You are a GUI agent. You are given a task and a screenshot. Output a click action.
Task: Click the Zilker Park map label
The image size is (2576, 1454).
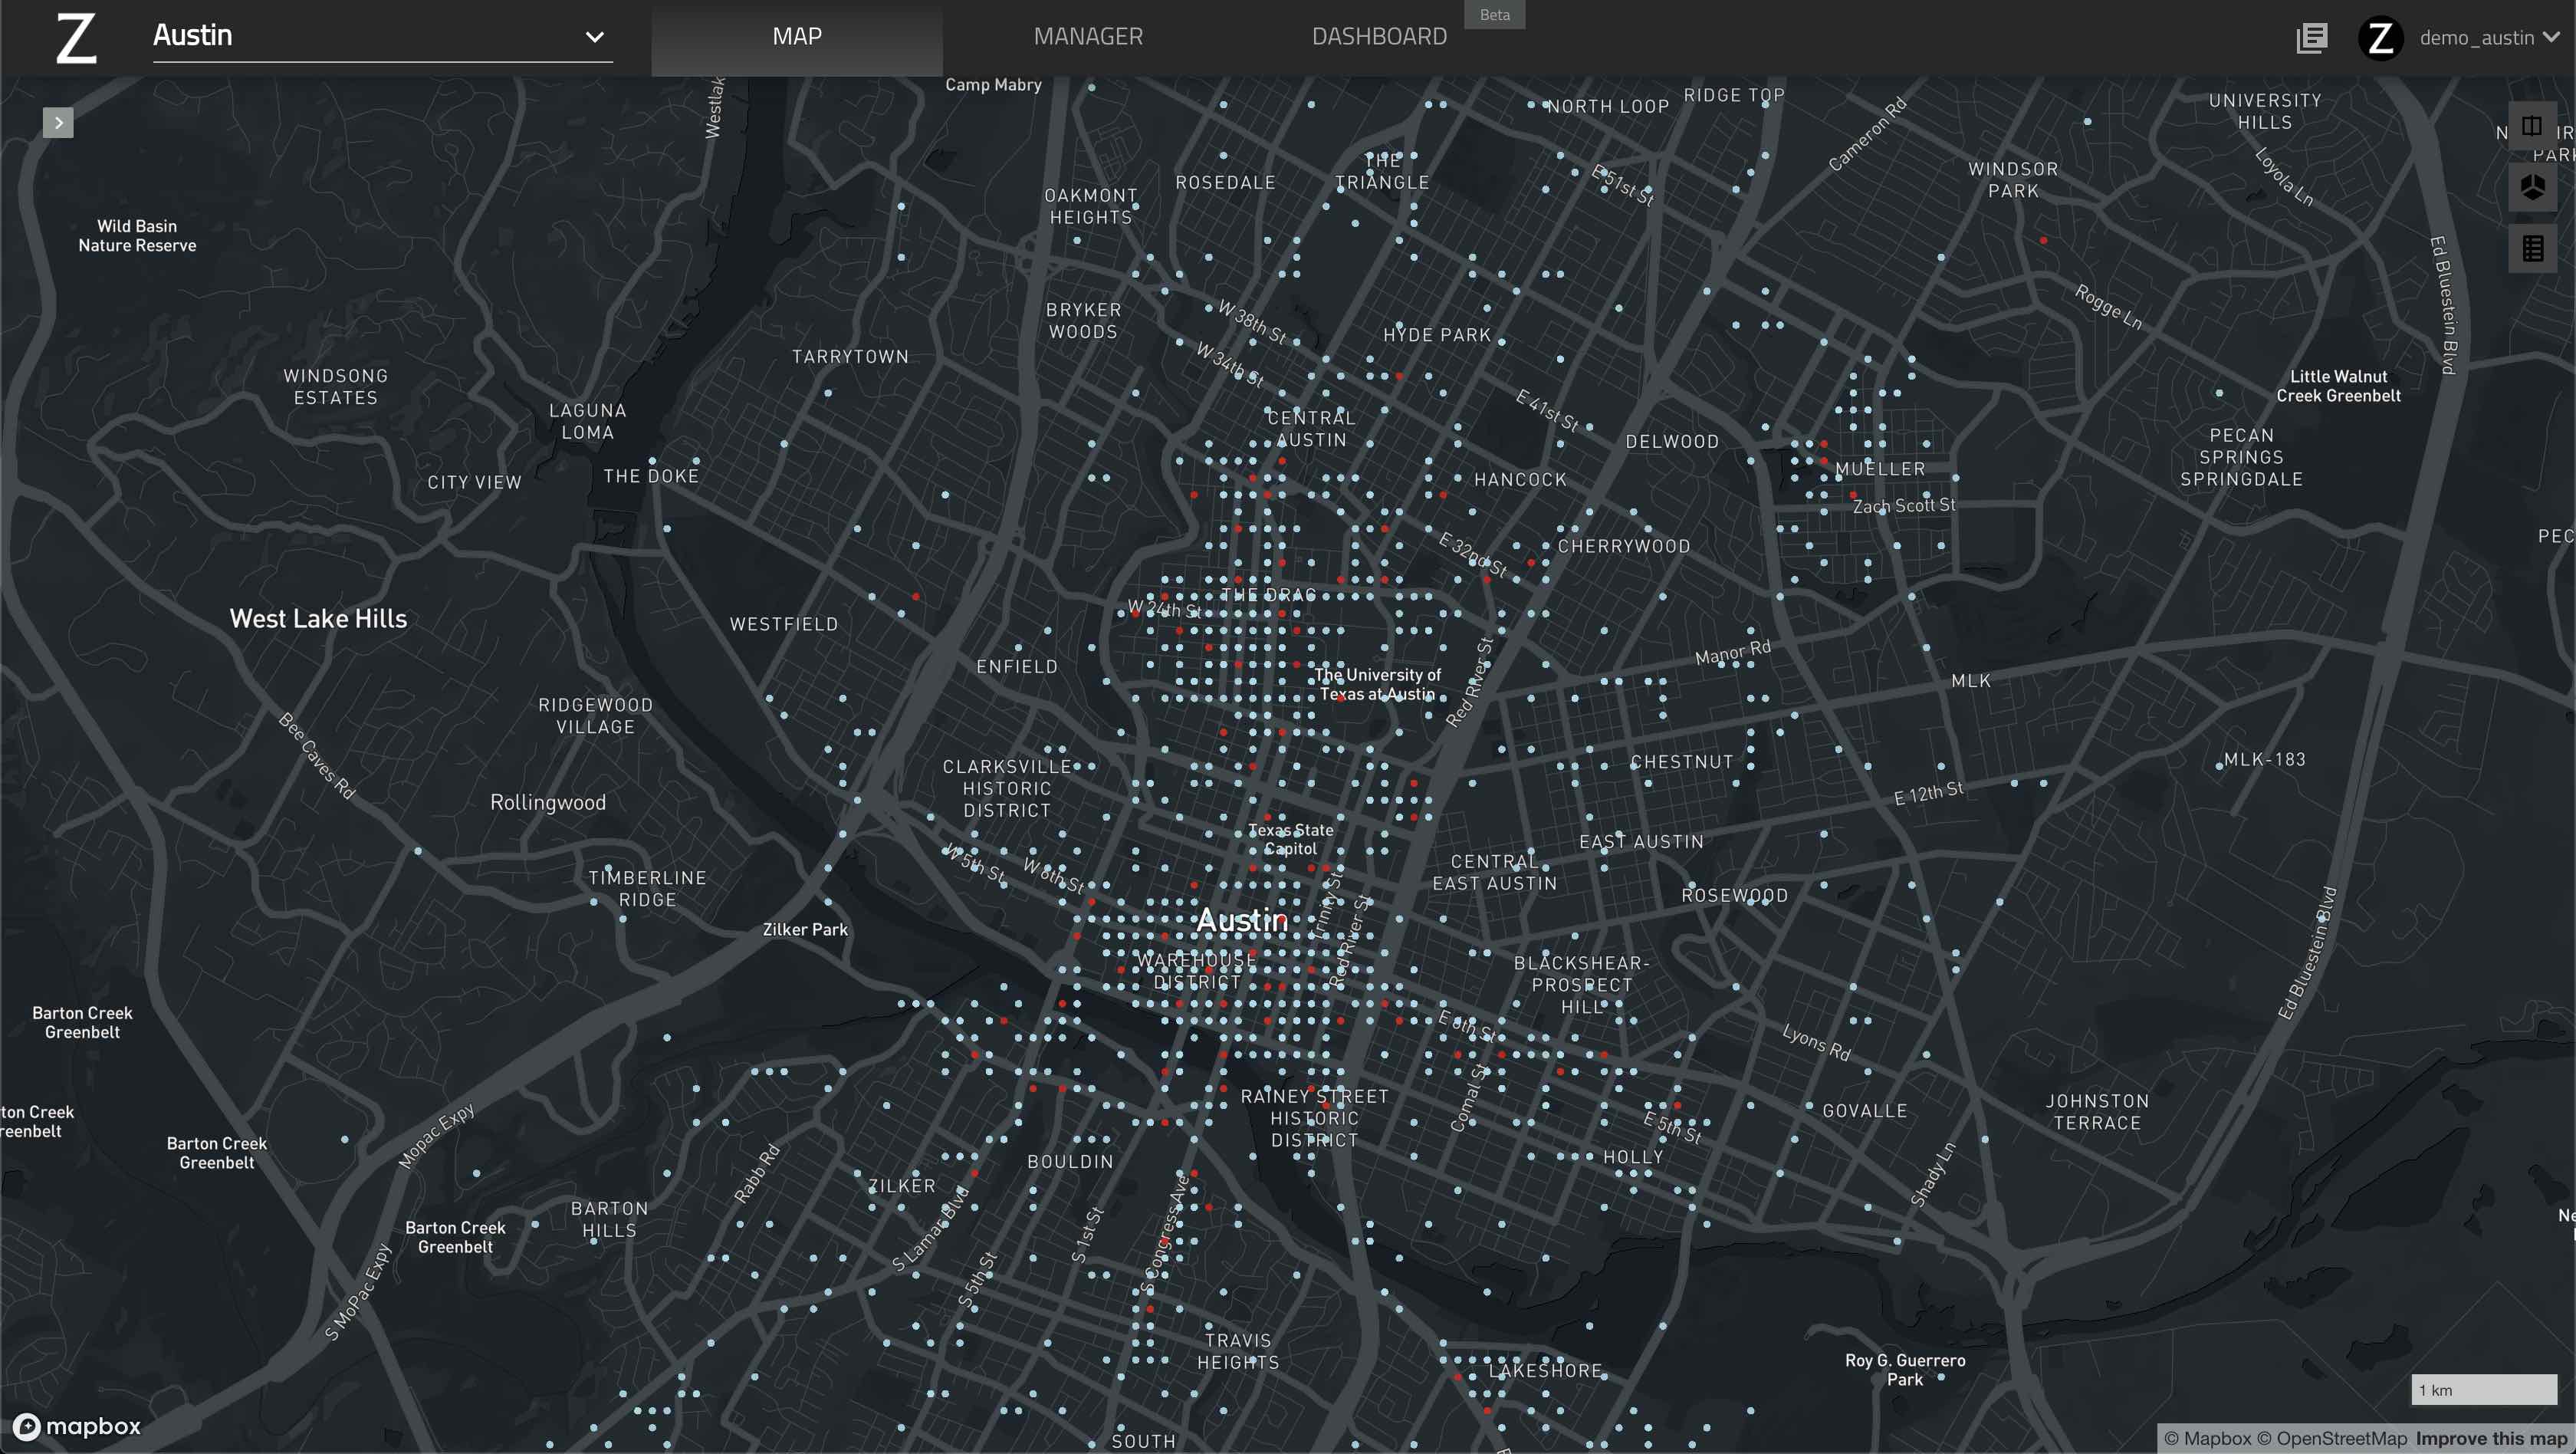coord(804,929)
